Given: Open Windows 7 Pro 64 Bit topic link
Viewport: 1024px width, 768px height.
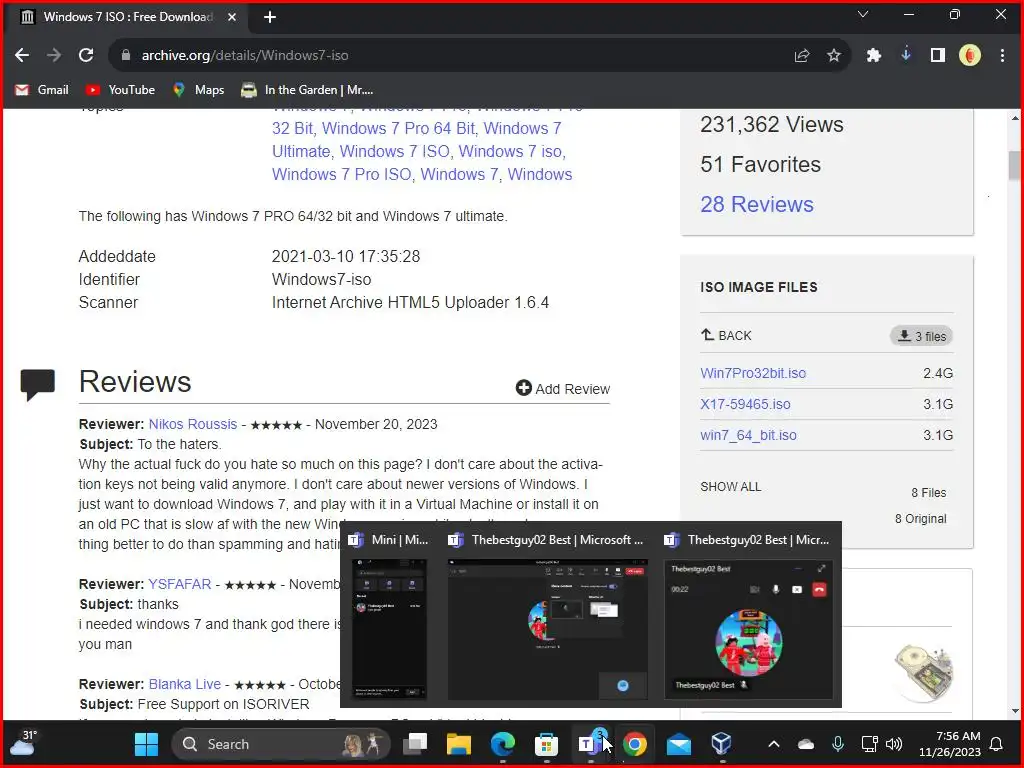Looking at the screenshot, I should [398, 129].
